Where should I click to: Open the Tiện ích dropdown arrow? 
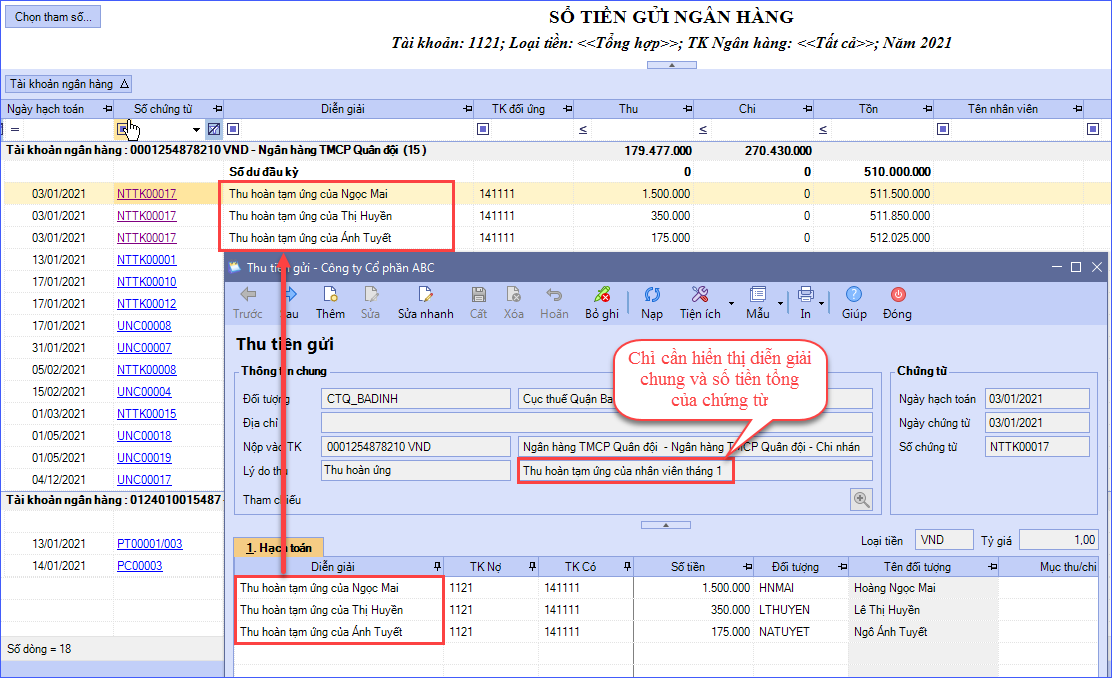(x=731, y=301)
